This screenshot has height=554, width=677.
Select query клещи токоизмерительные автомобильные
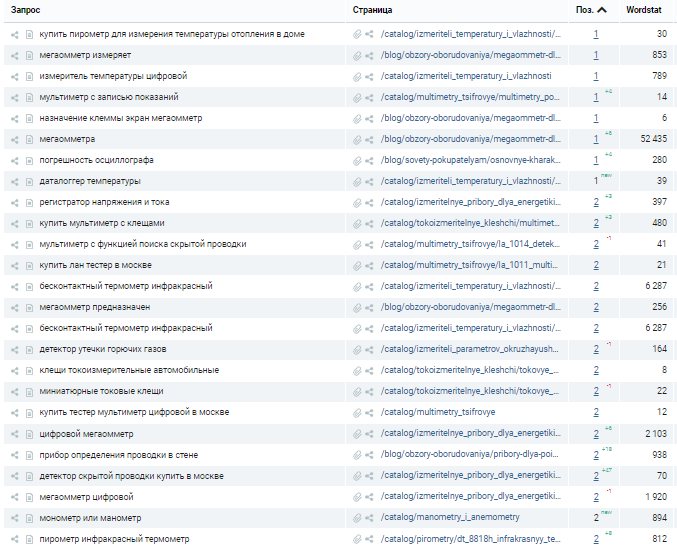(129, 370)
